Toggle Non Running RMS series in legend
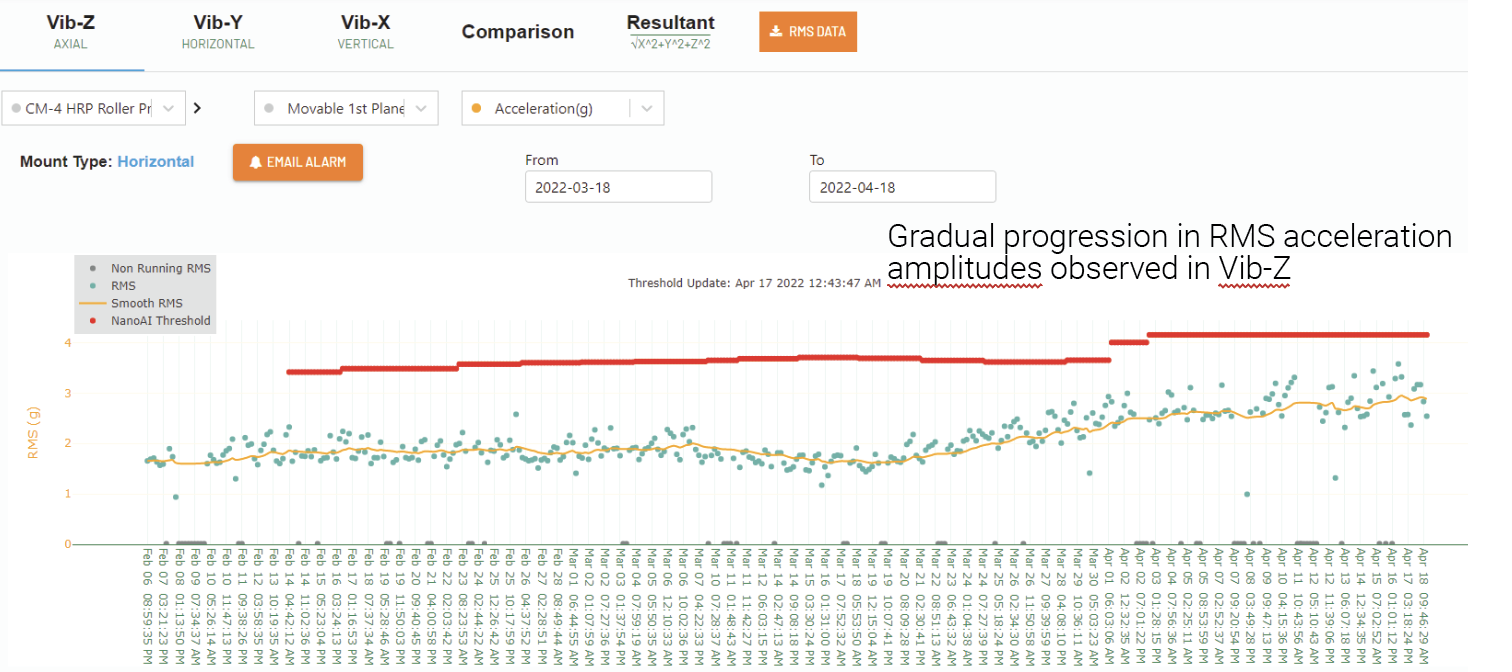The image size is (1512, 672). pyautogui.click(x=160, y=268)
